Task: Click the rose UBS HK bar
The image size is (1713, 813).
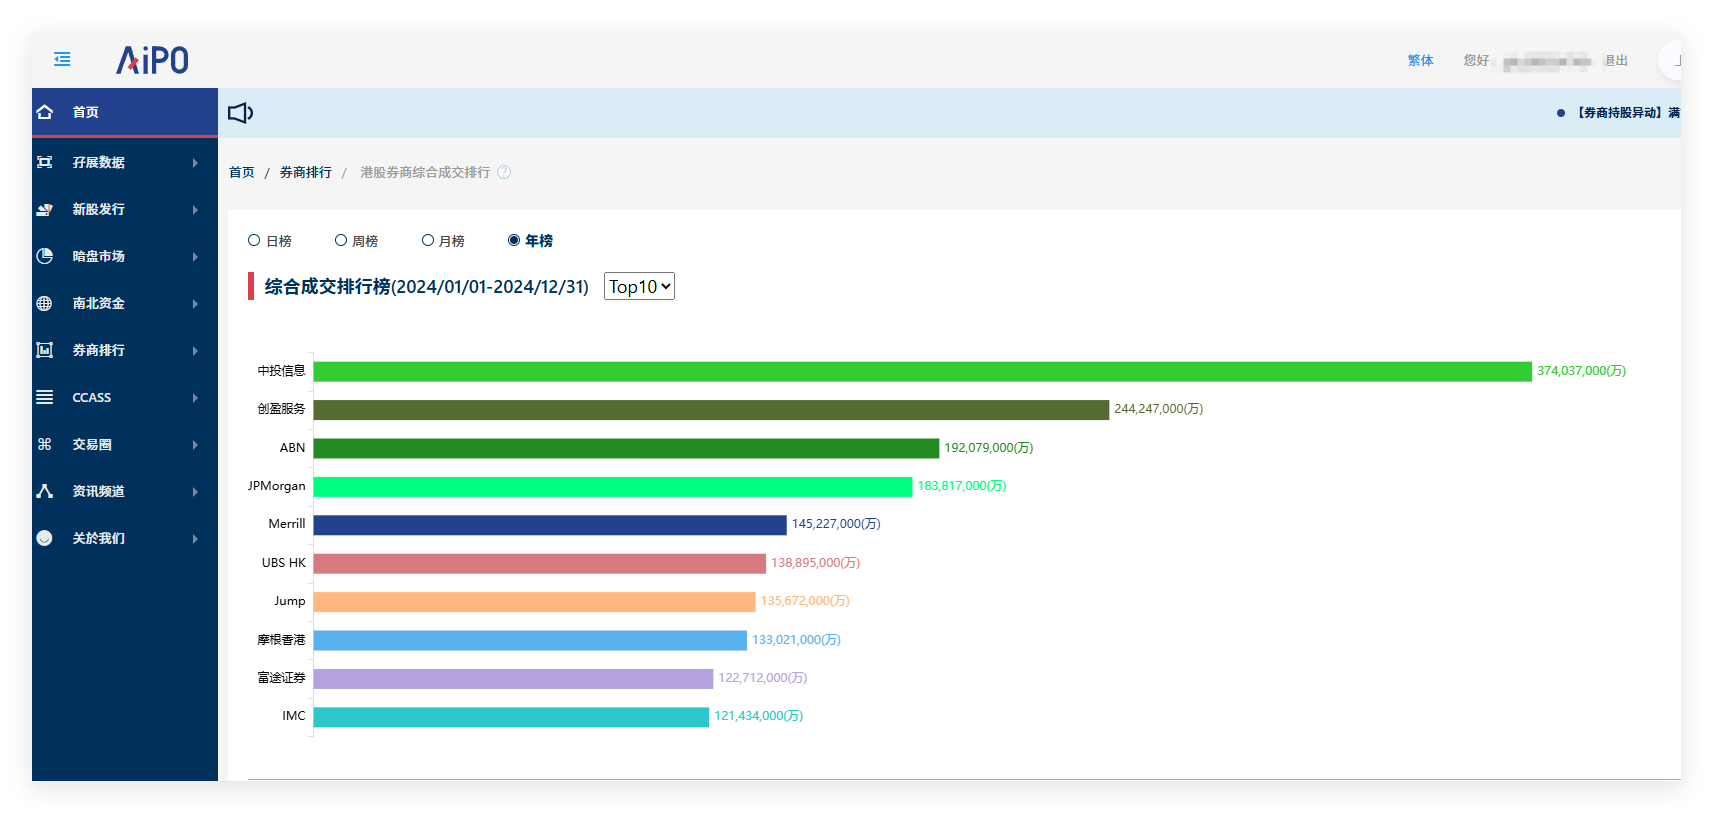Action: (x=540, y=563)
